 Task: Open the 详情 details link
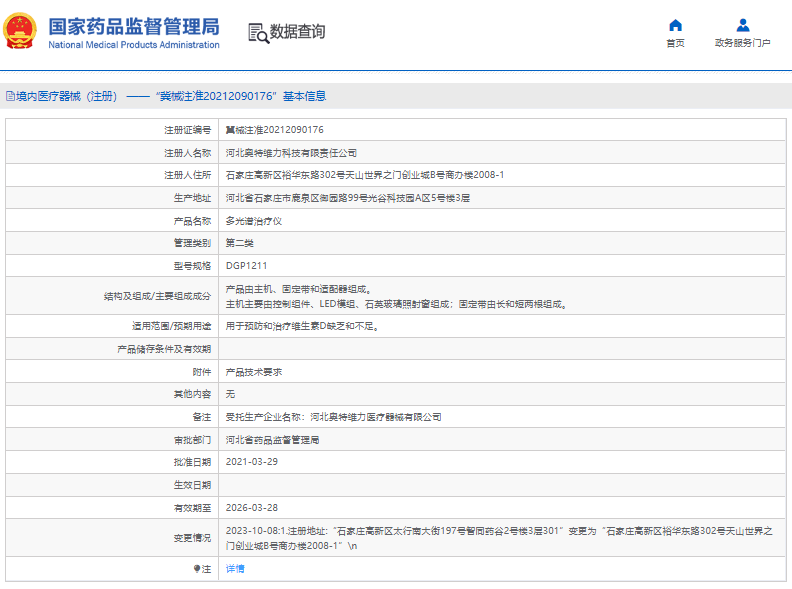click(x=235, y=569)
